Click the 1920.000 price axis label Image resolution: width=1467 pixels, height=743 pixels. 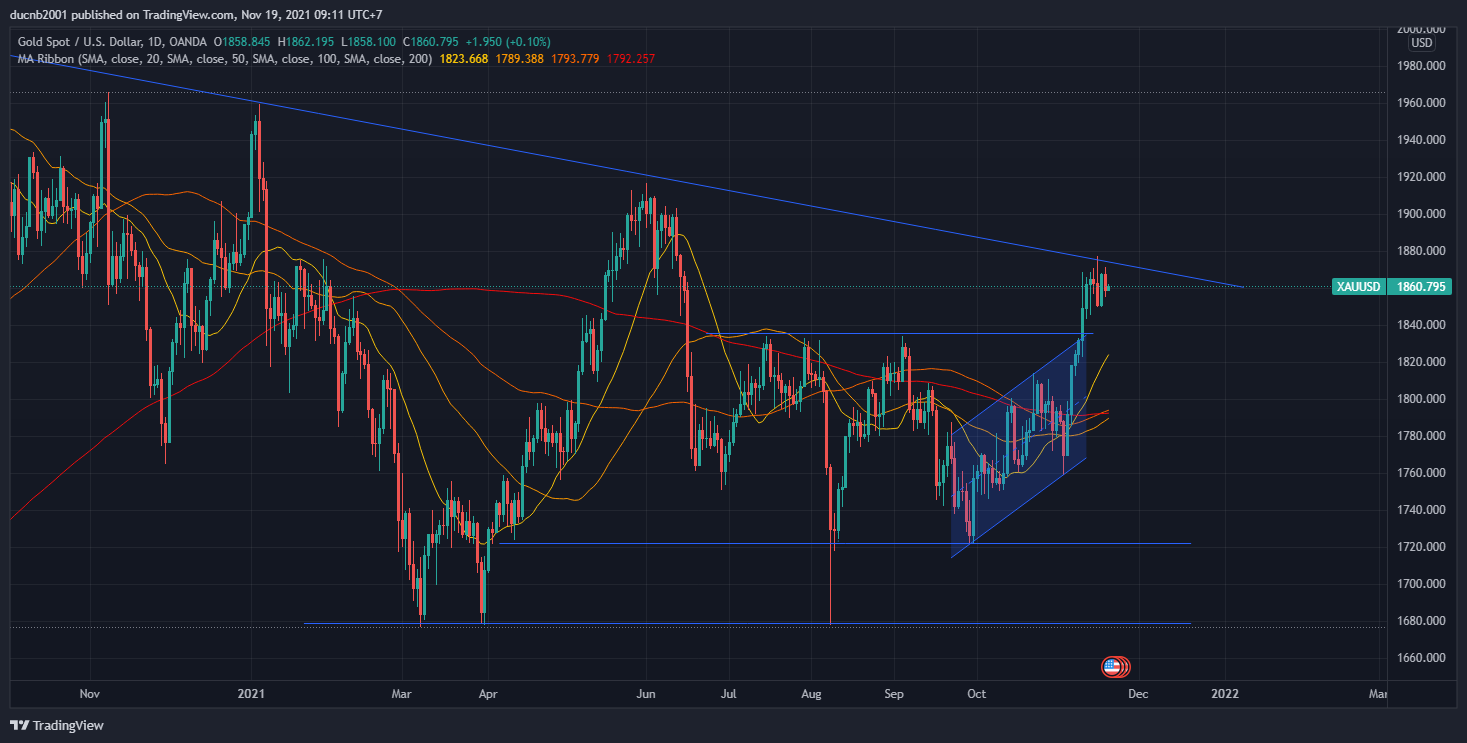1420,177
